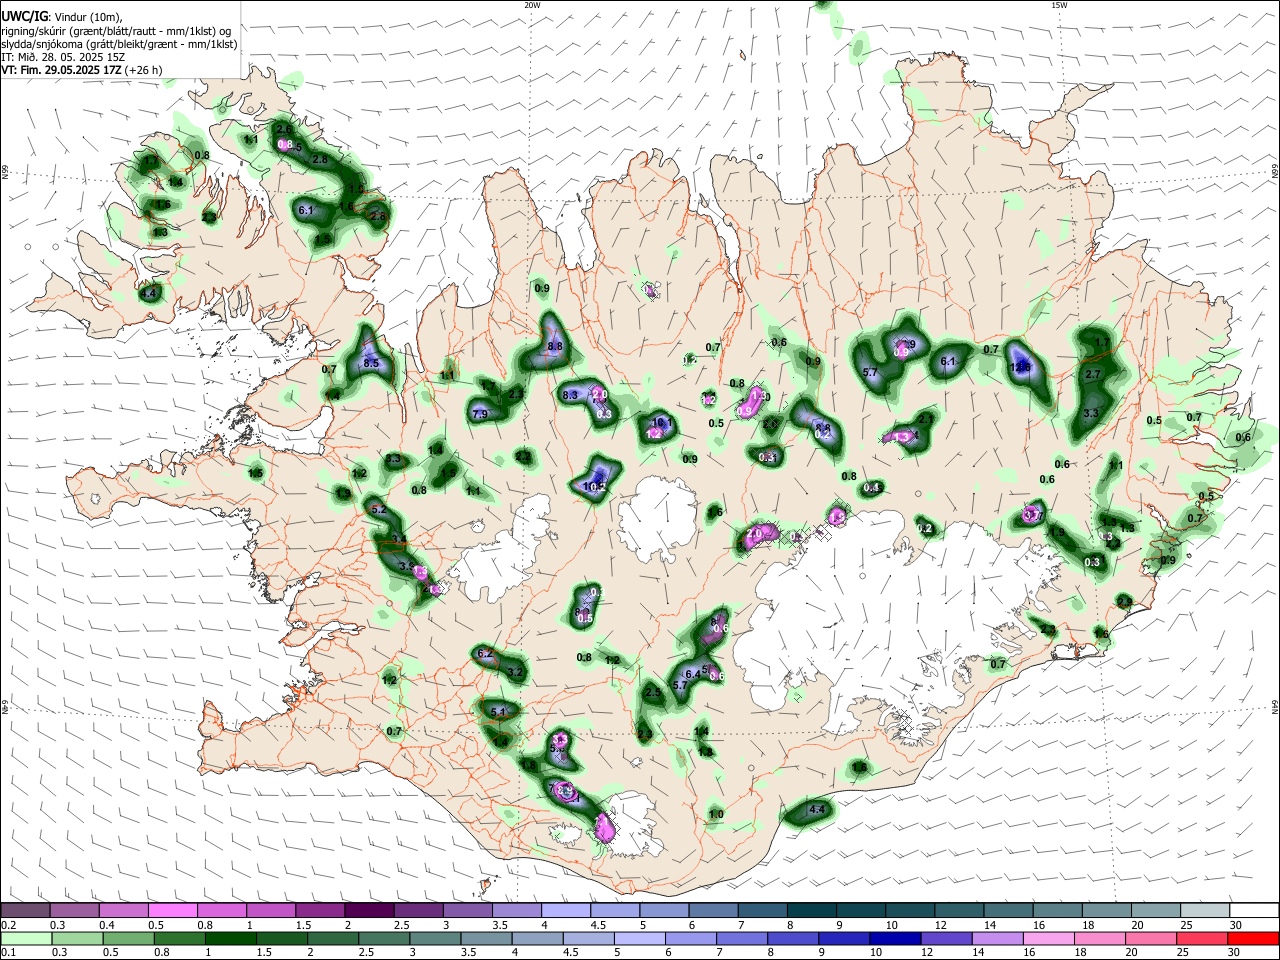
Task: Click the 12.6 precipitation value on the map
Action: [x=1020, y=368]
